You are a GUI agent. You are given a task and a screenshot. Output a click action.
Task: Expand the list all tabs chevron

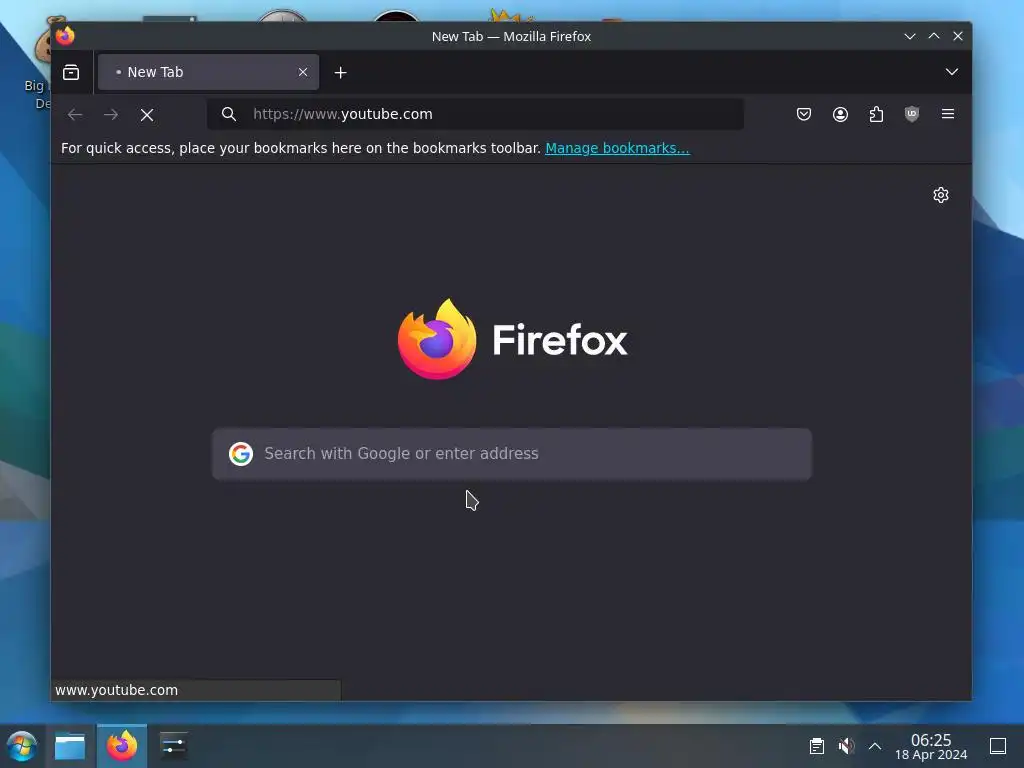[x=952, y=72]
